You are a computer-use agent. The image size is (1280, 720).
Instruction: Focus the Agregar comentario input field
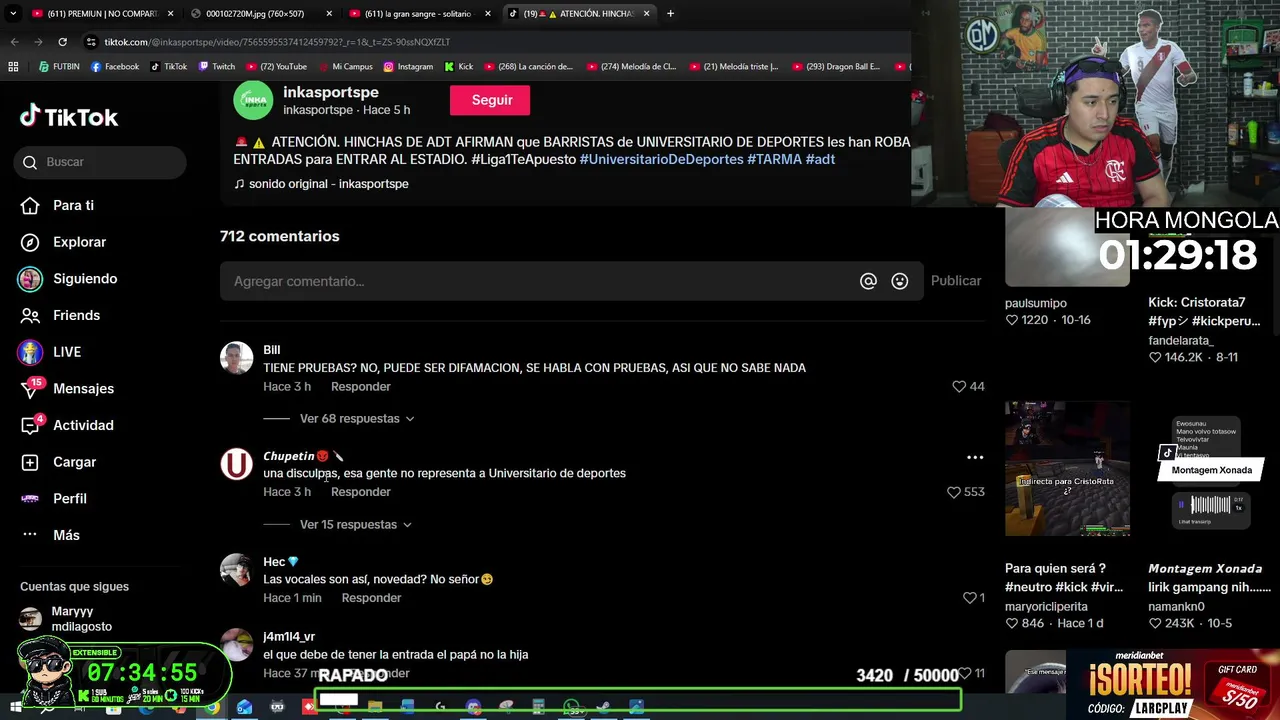540,281
